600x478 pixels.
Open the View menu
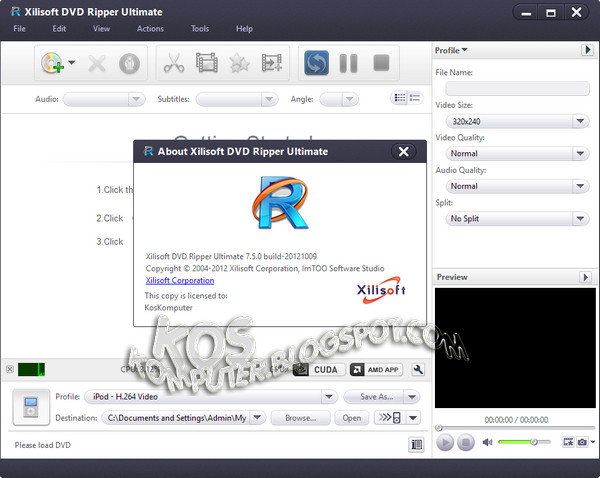(101, 29)
